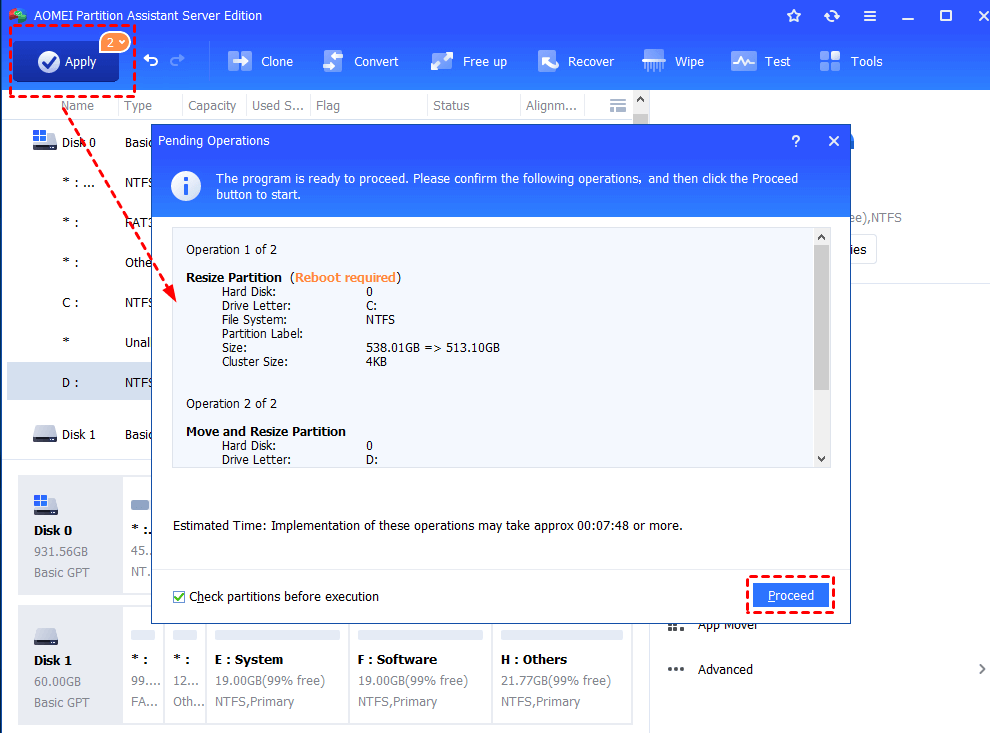
Task: Click the Move and Resize Partition heading
Action: point(266,431)
